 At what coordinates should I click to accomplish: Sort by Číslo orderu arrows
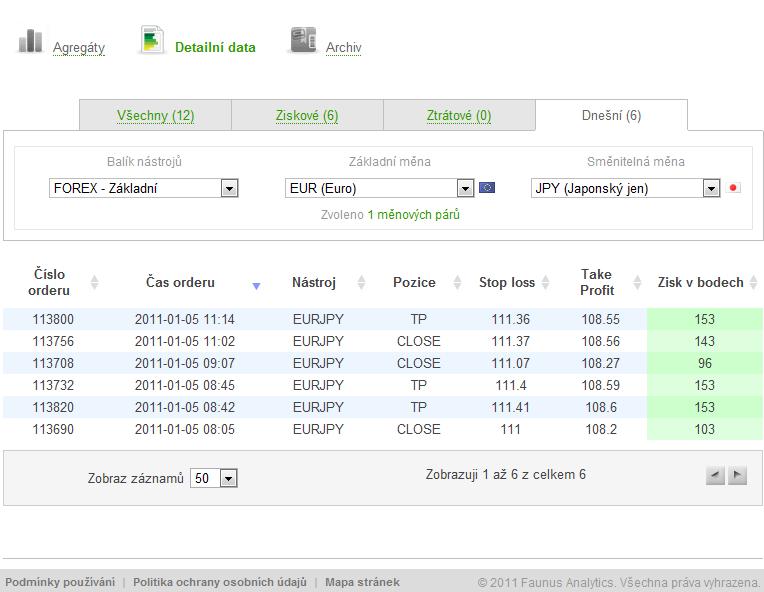pyautogui.click(x=95, y=282)
